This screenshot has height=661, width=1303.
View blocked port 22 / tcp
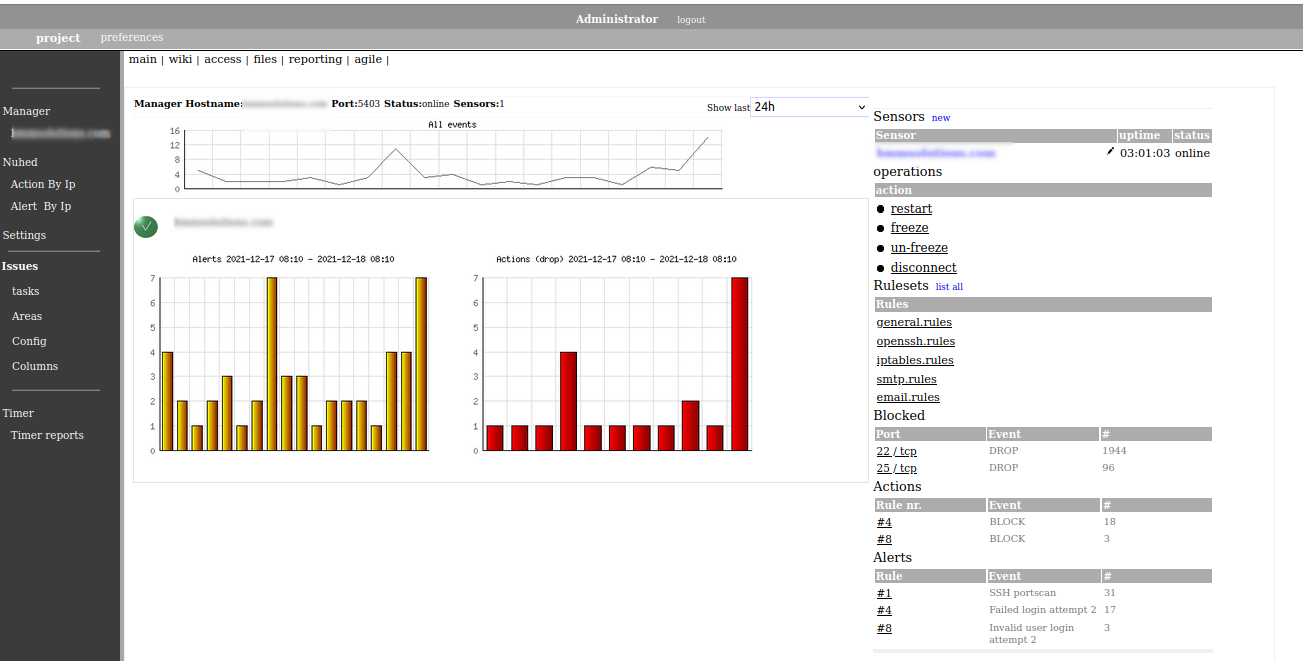tap(896, 451)
